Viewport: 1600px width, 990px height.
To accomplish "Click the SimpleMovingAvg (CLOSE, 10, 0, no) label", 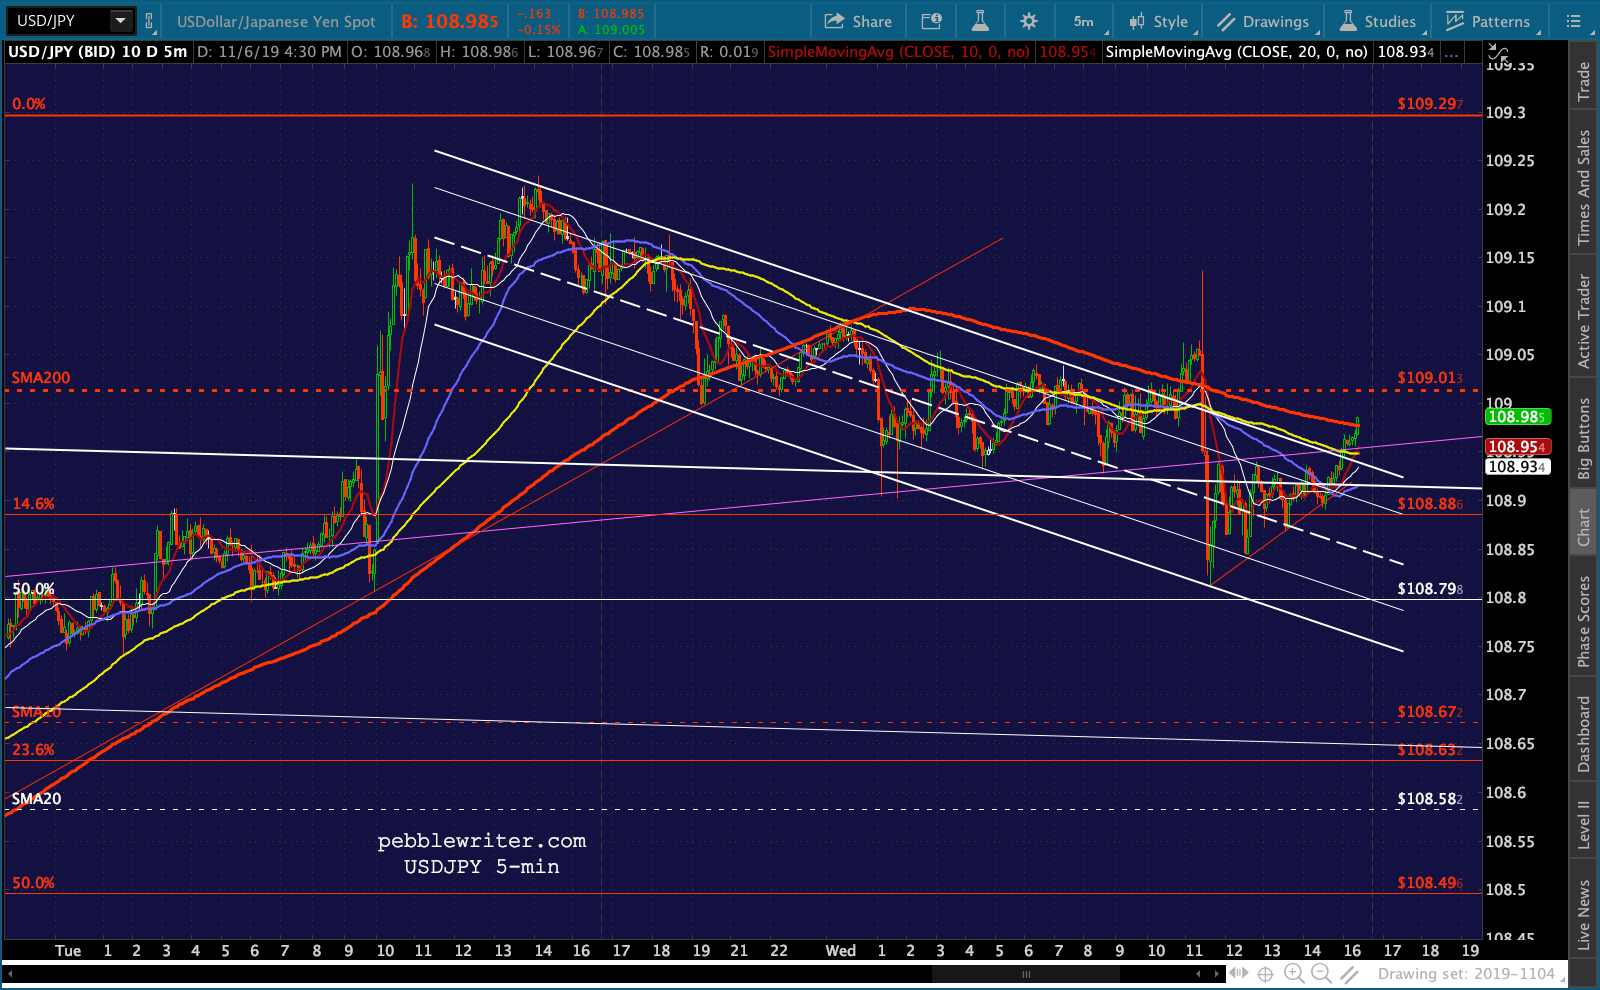I will pyautogui.click(x=898, y=52).
